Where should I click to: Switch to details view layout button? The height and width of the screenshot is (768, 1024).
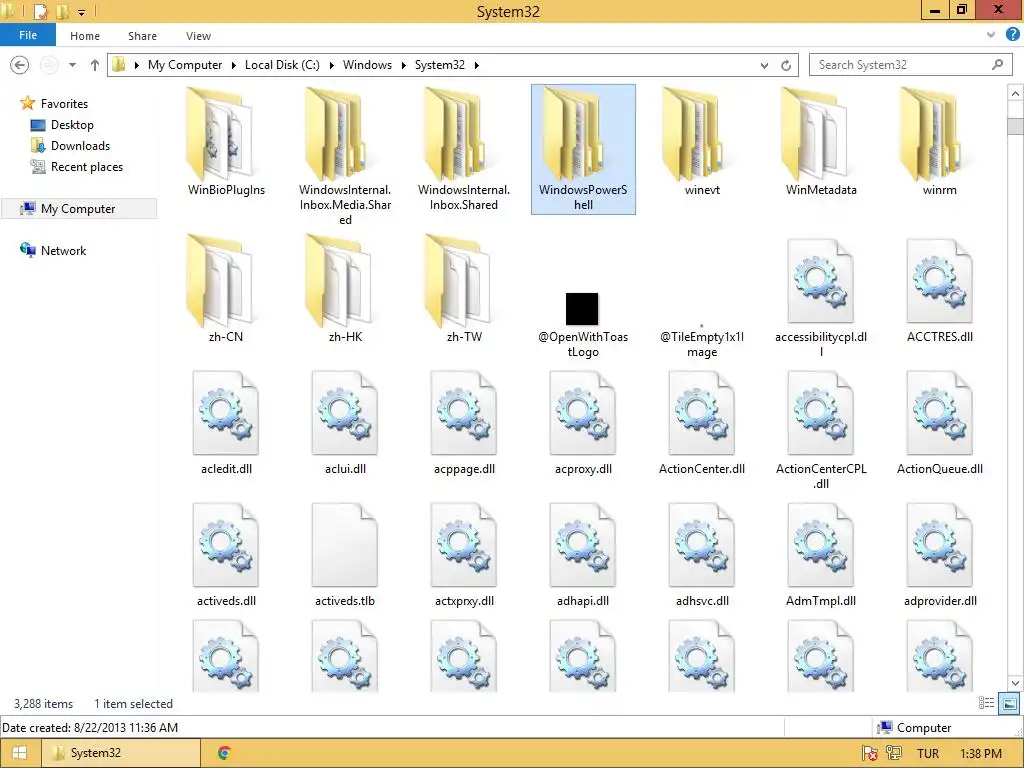(986, 703)
